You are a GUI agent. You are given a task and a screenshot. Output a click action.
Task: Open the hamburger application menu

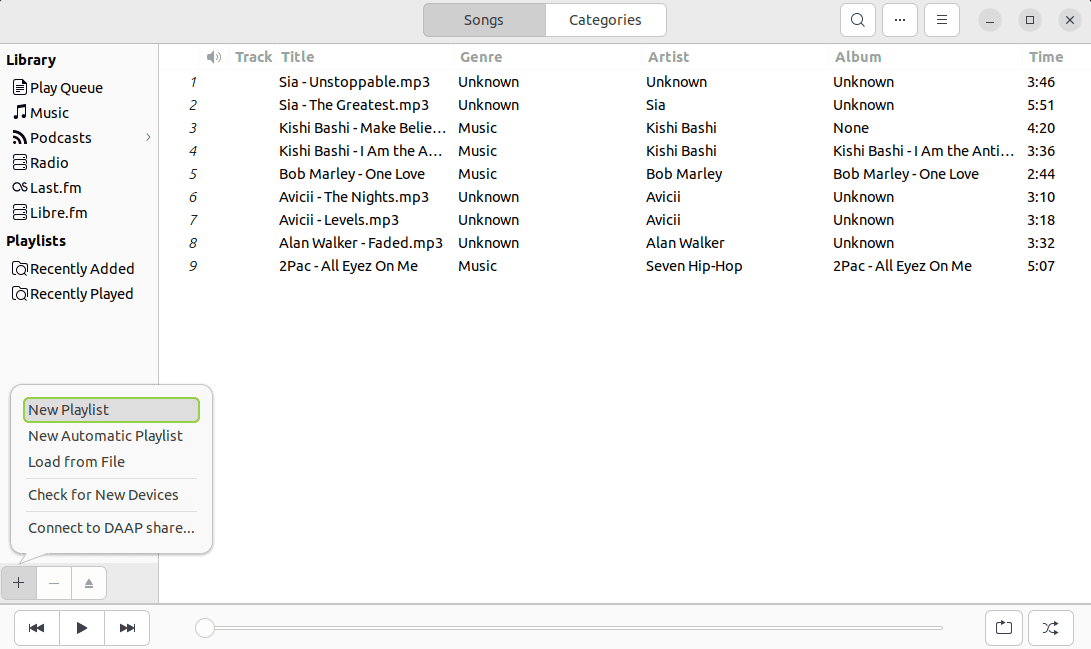tap(941, 19)
